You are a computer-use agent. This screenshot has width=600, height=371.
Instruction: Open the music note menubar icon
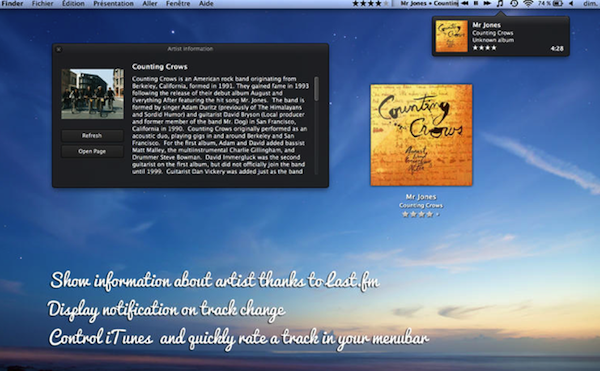pyautogui.click(x=500, y=3)
